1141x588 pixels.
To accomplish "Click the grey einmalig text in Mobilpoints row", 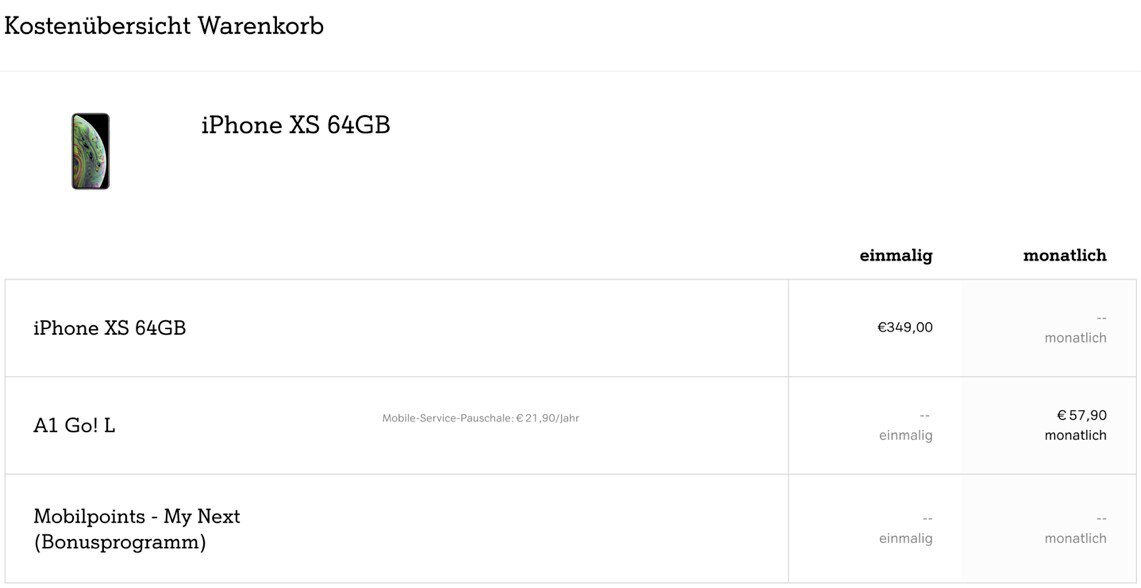I will (x=905, y=538).
